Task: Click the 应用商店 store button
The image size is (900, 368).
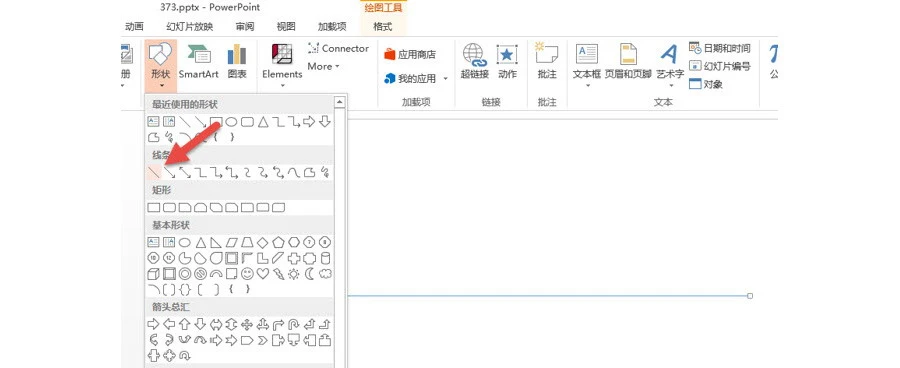Action: tap(410, 55)
